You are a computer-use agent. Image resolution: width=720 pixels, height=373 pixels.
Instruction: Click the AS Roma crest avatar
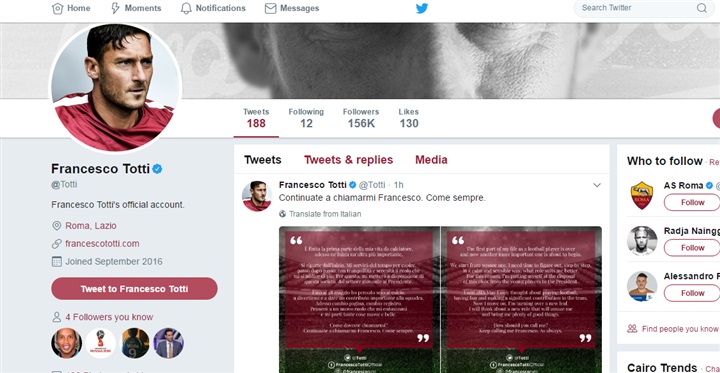coord(641,195)
